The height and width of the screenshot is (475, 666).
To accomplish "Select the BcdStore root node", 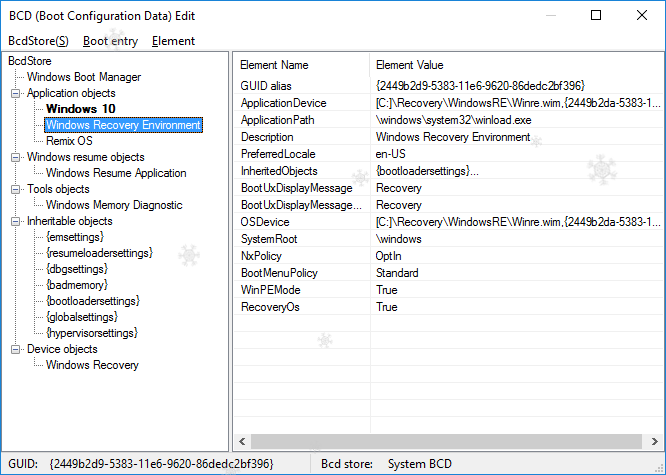I will pos(30,61).
